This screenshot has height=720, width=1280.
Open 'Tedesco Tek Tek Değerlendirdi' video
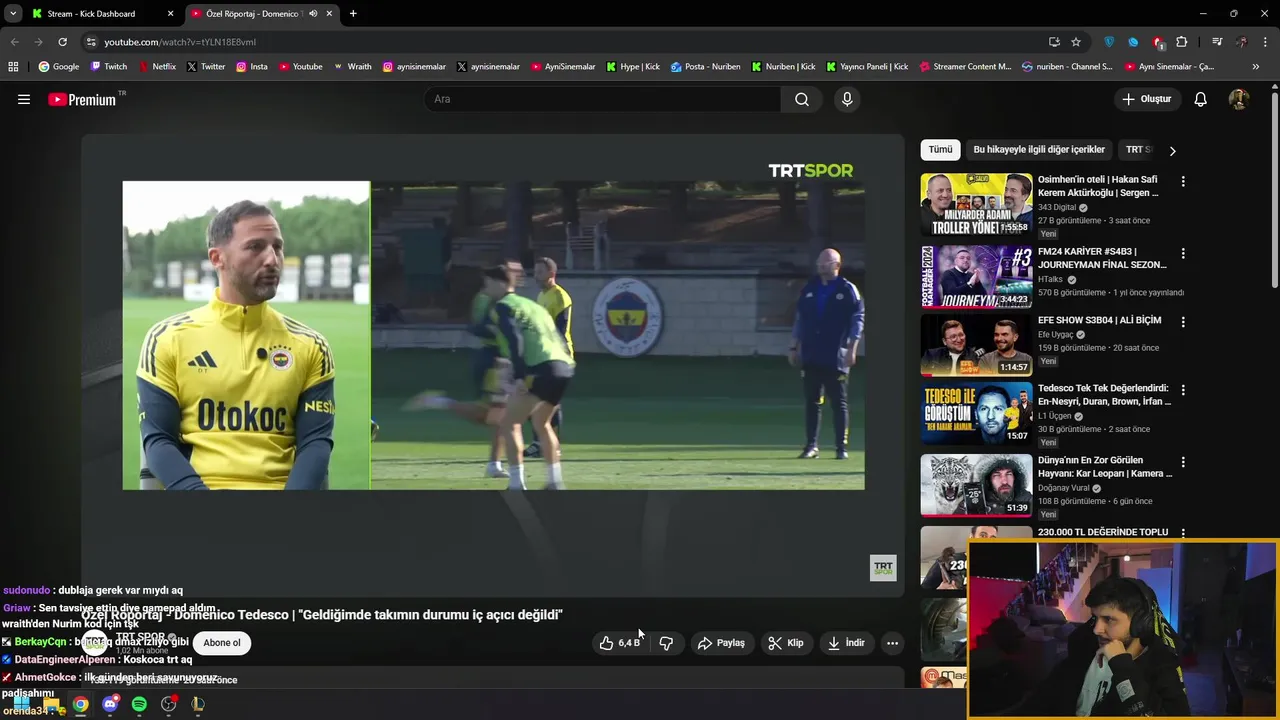1102,394
